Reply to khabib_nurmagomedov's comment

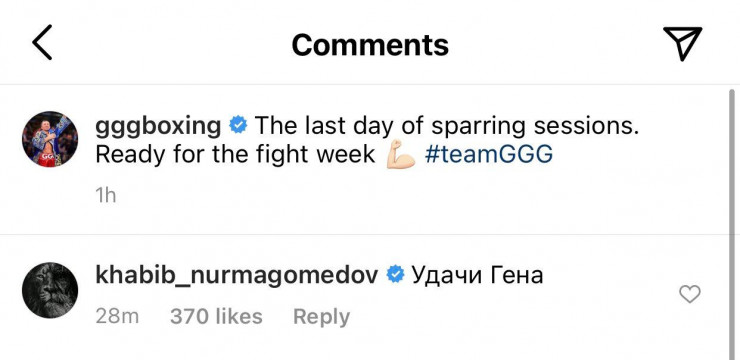pos(321,317)
